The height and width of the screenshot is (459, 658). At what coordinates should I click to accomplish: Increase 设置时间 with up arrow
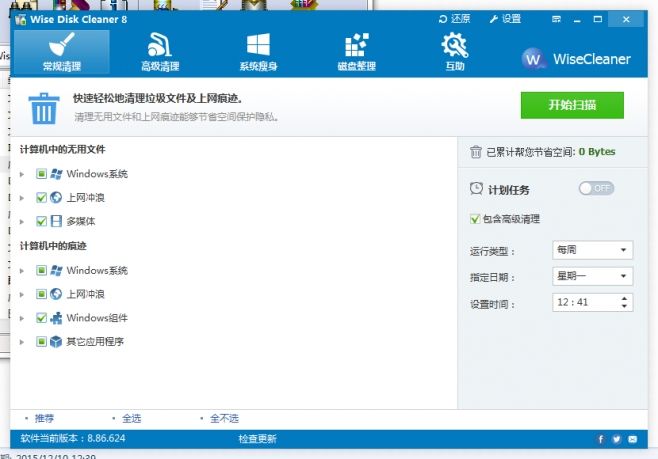(624, 298)
